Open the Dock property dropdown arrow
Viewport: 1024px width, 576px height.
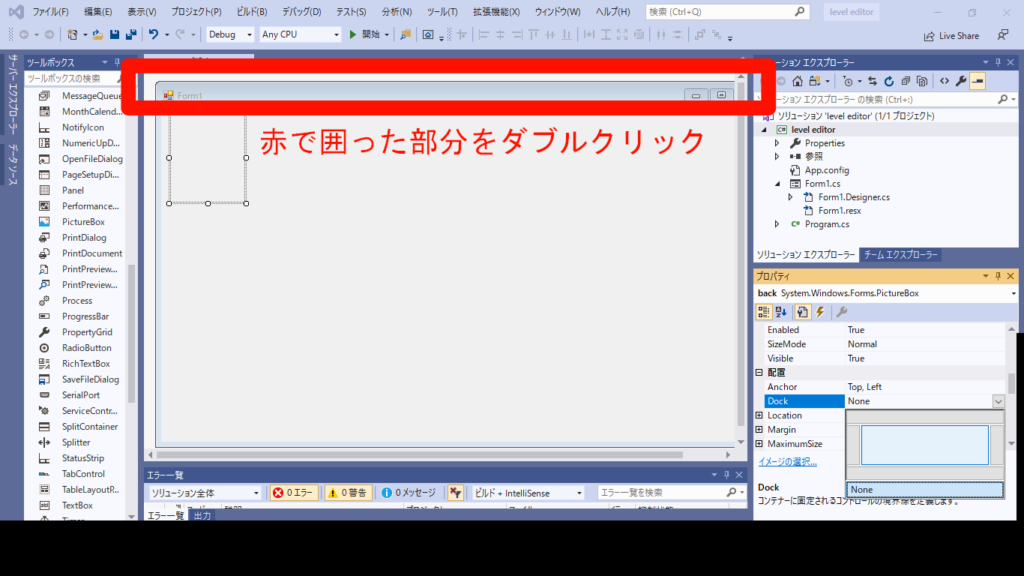997,401
